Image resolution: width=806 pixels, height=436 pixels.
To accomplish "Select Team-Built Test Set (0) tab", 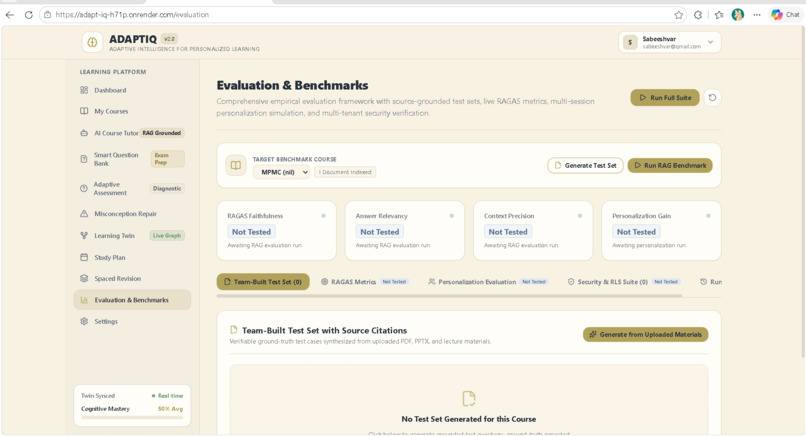I will click(x=263, y=282).
